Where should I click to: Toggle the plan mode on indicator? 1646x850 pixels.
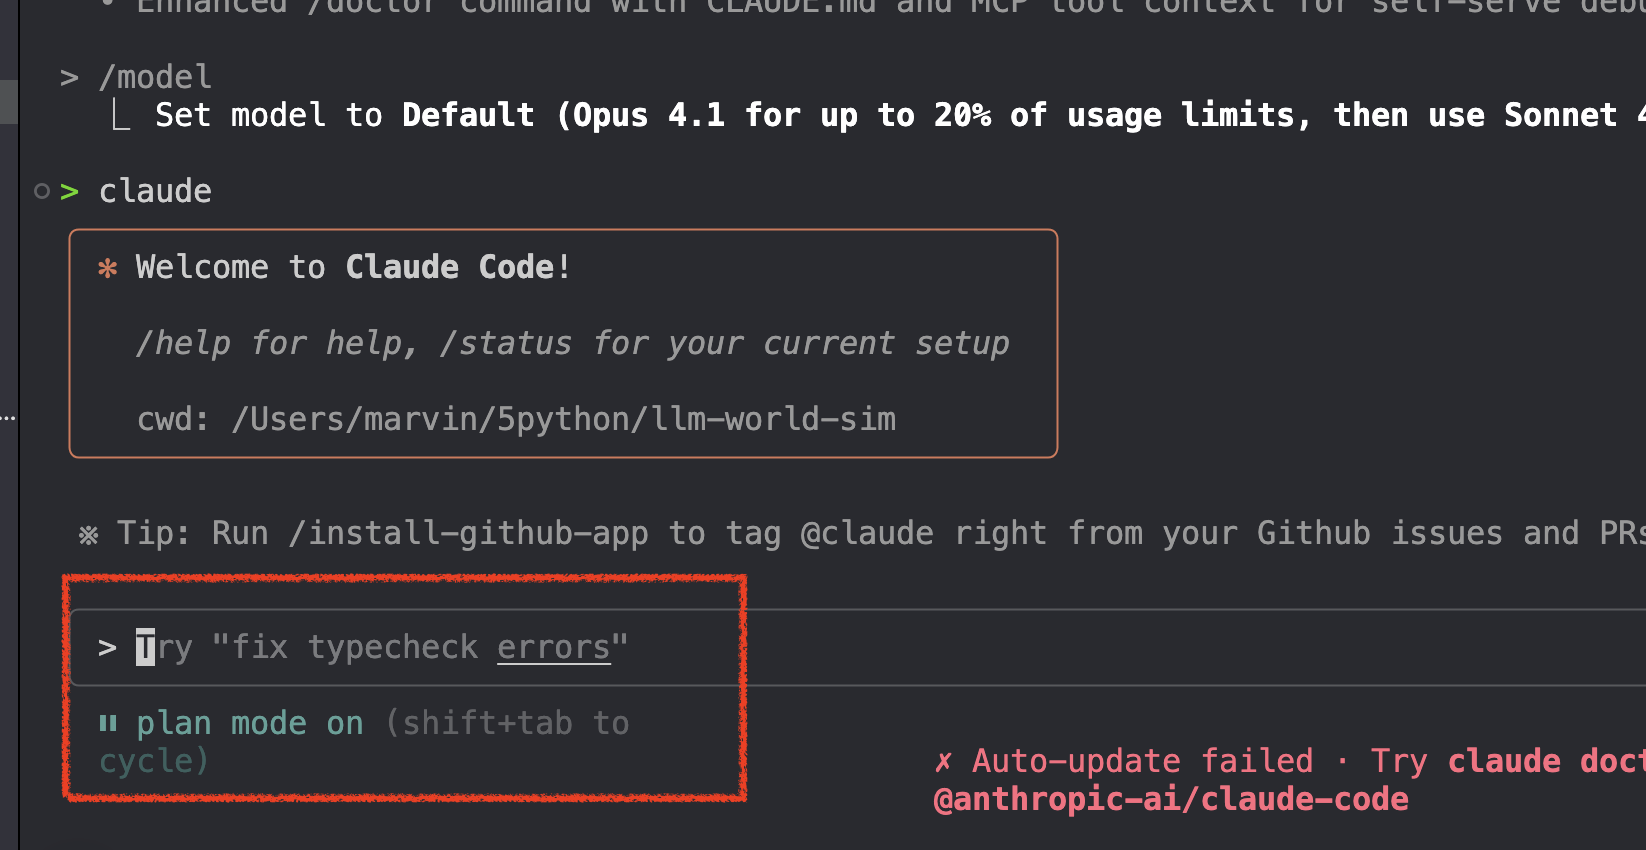click(250, 723)
